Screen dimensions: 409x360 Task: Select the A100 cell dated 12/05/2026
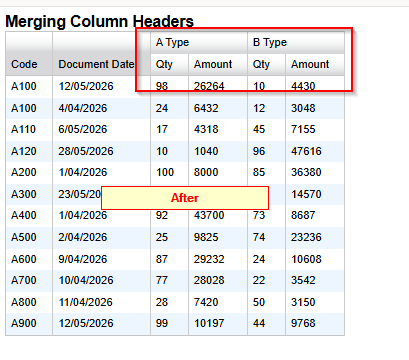pyautogui.click(x=29, y=86)
